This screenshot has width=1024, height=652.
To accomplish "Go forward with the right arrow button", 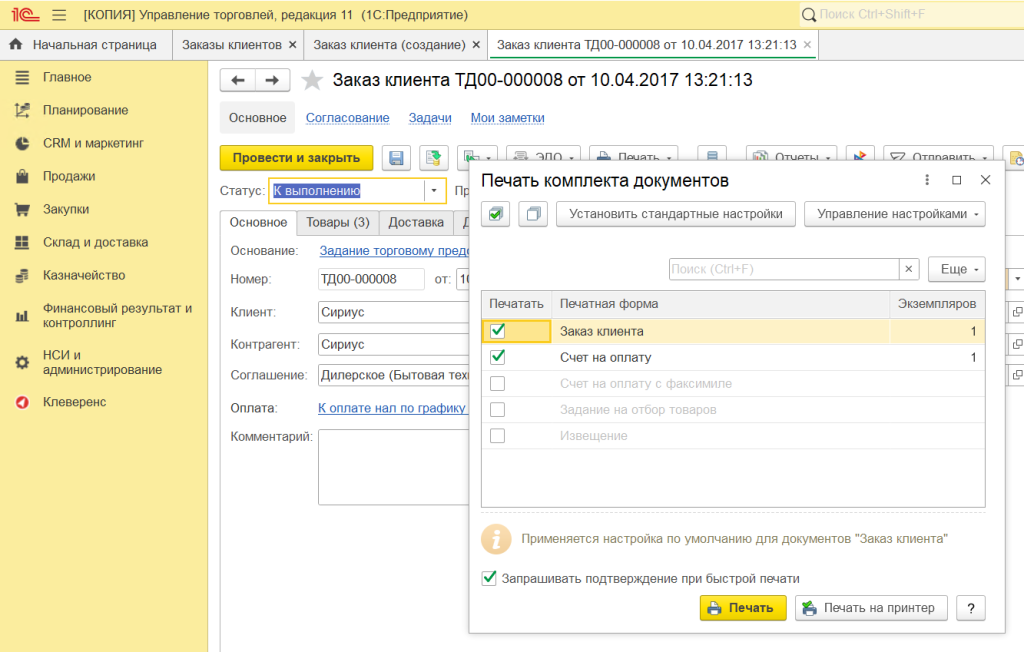I will tap(272, 80).
